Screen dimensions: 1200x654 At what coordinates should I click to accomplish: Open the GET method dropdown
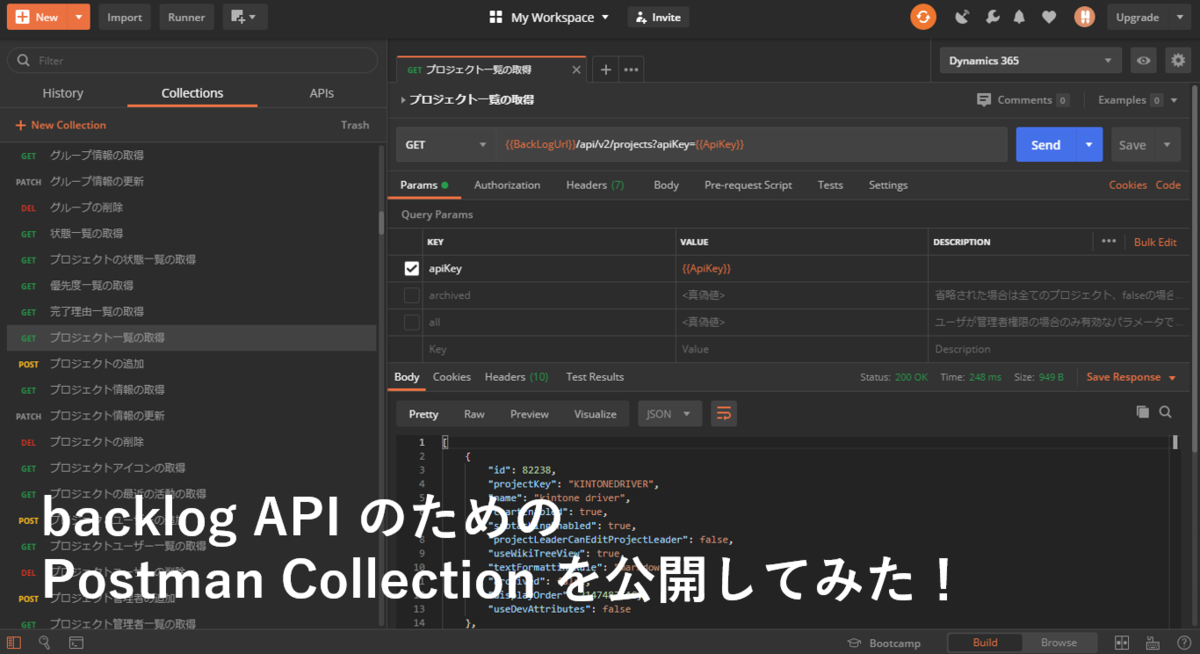pyautogui.click(x=445, y=145)
